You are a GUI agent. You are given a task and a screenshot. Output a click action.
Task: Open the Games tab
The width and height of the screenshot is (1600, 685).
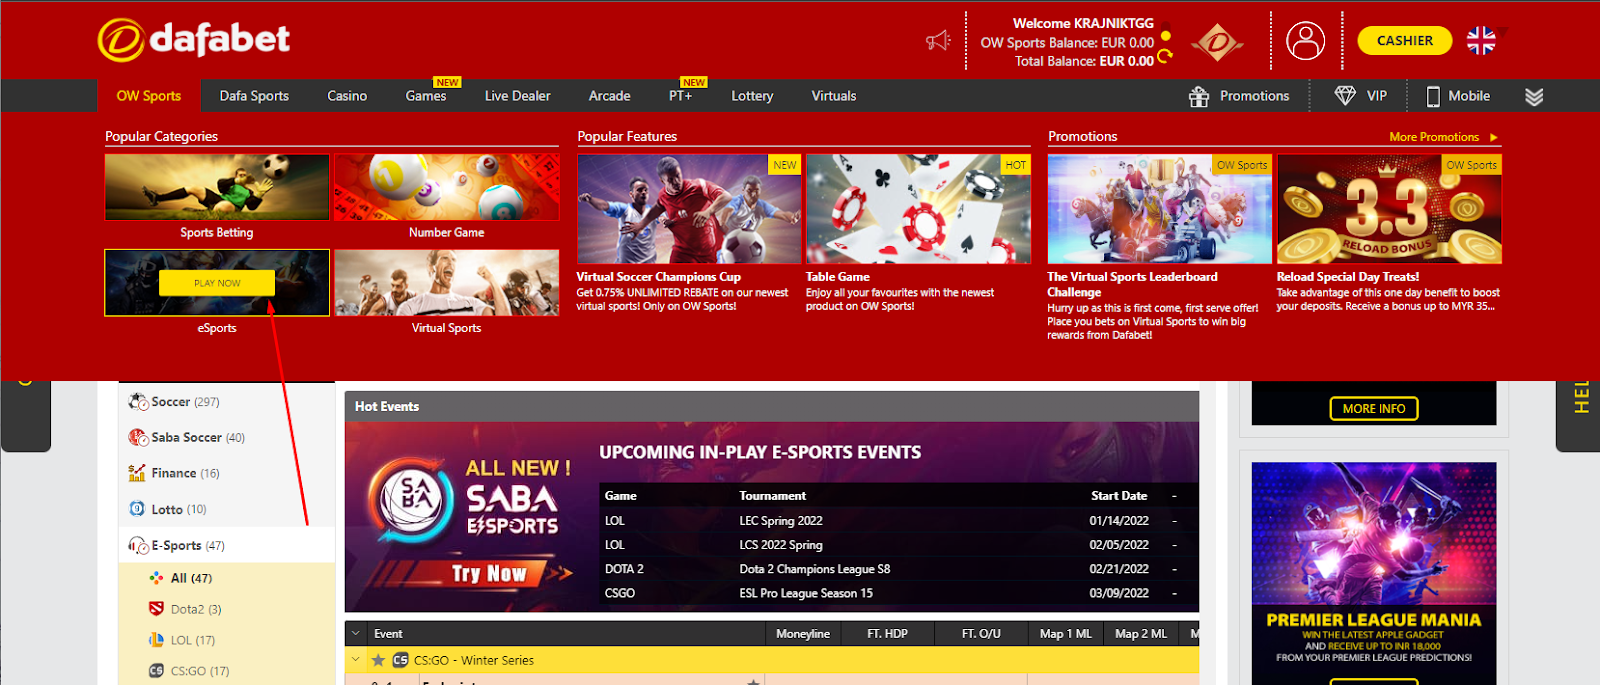(426, 96)
